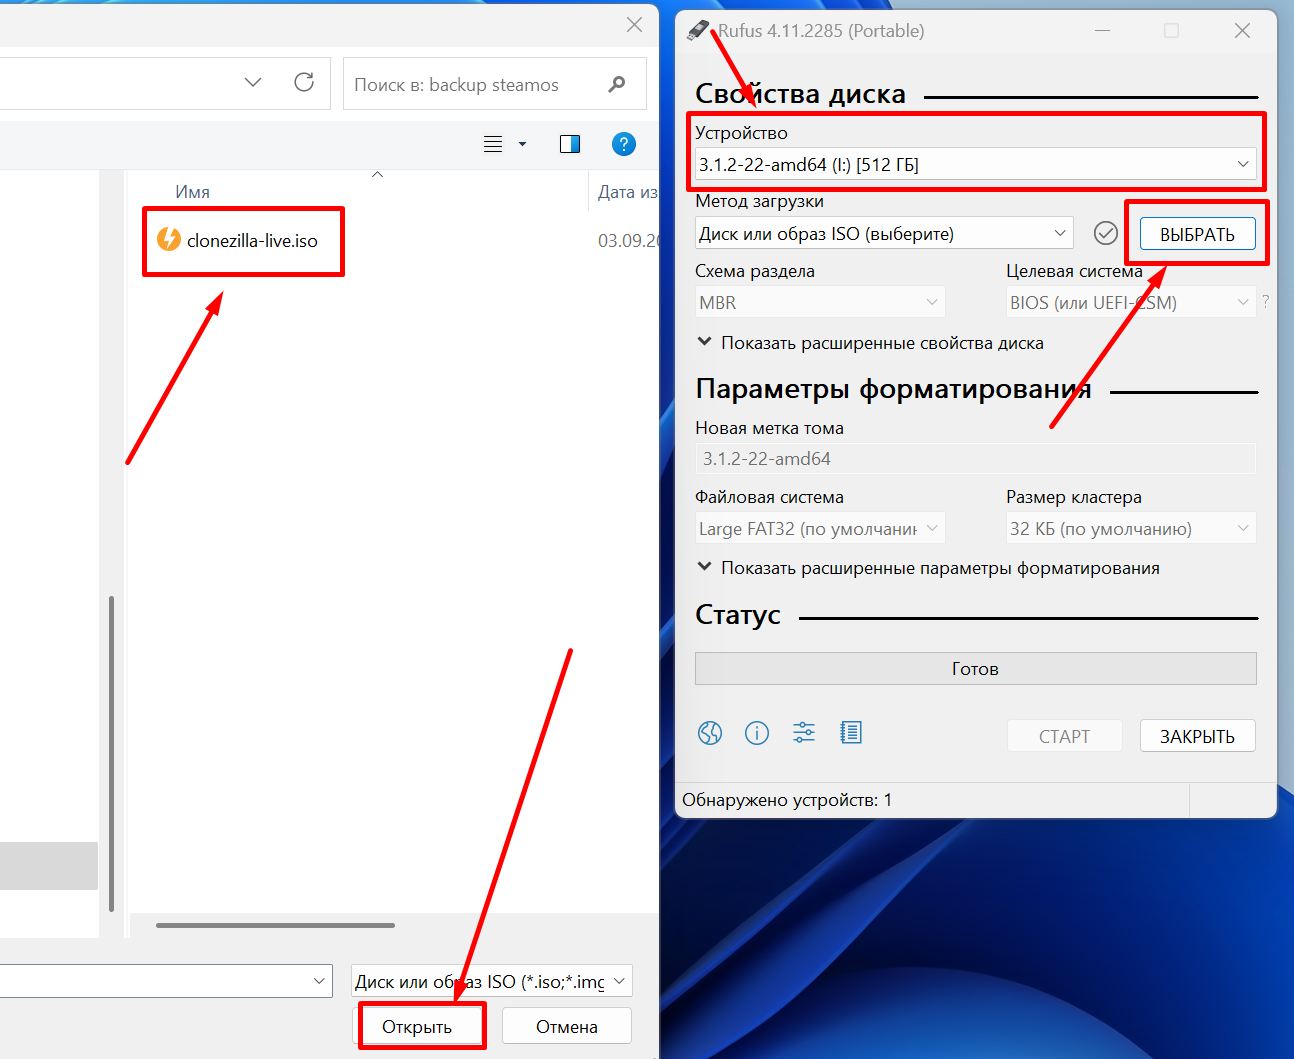Viewport: 1294px width, 1059px height.
Task: Select the clonezilla-live.iso file
Action: [252, 241]
